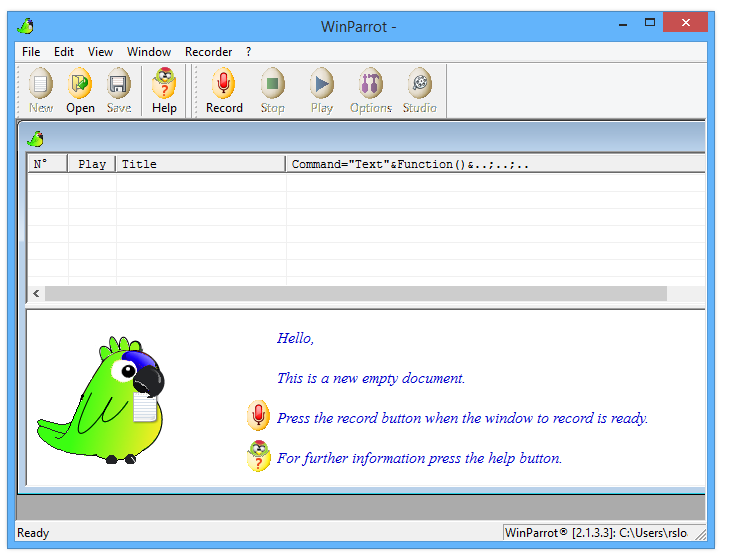Click the N° column header
This screenshot has height=557, width=731.
(48, 164)
